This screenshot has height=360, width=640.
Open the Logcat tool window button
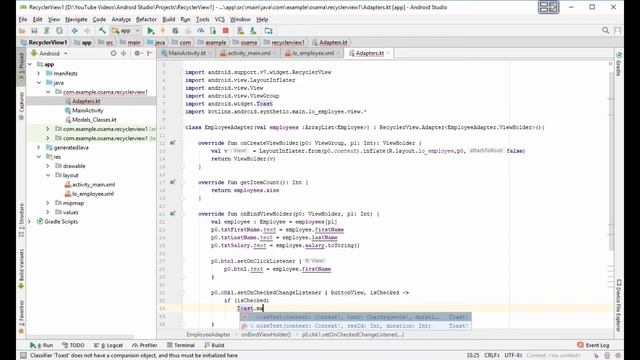pos(108,345)
